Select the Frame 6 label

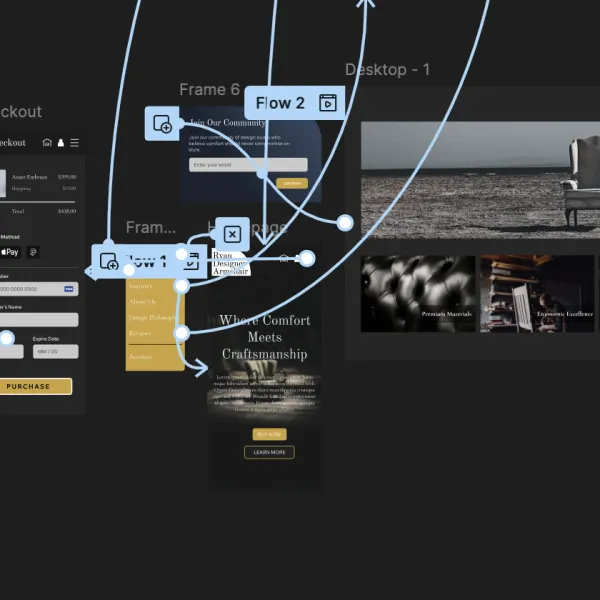tap(210, 90)
